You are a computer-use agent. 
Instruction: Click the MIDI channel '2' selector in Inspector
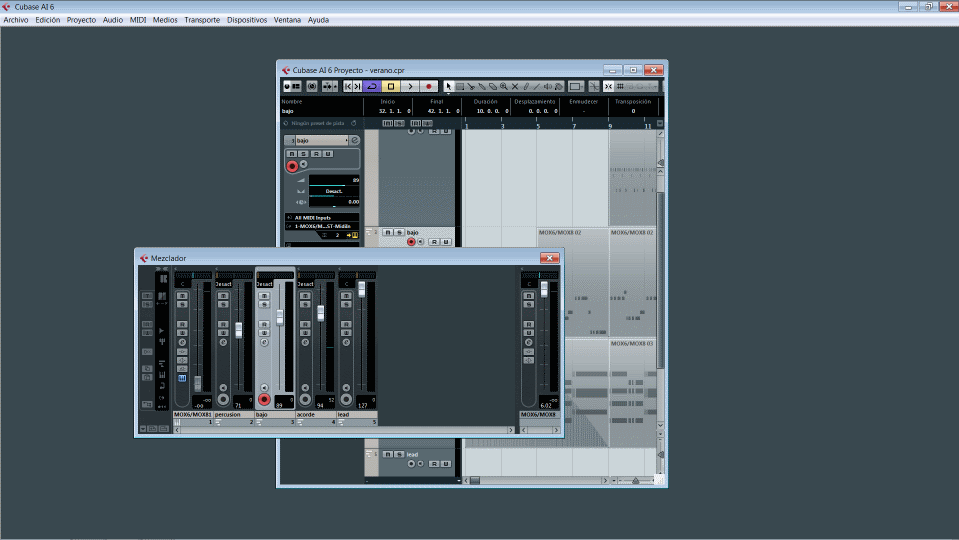pyautogui.click(x=337, y=235)
